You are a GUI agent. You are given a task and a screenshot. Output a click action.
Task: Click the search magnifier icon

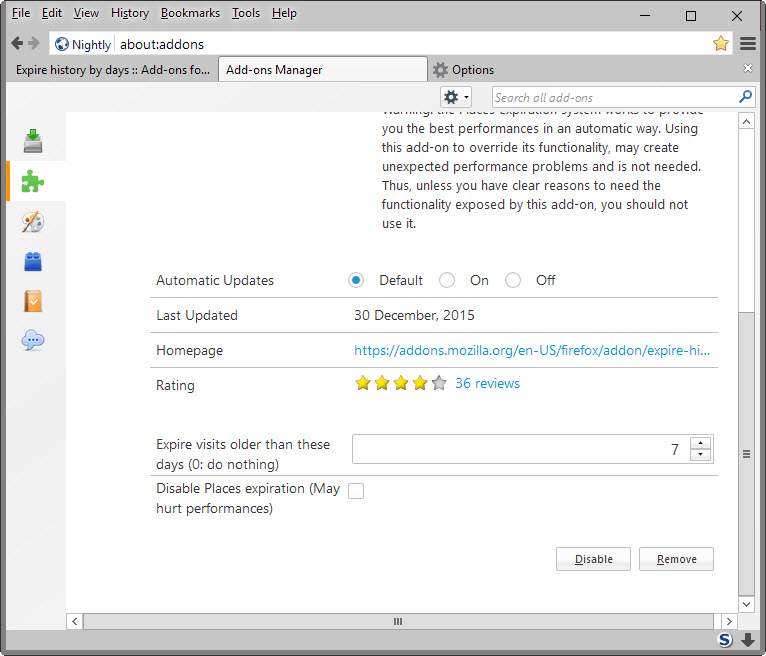[x=745, y=97]
